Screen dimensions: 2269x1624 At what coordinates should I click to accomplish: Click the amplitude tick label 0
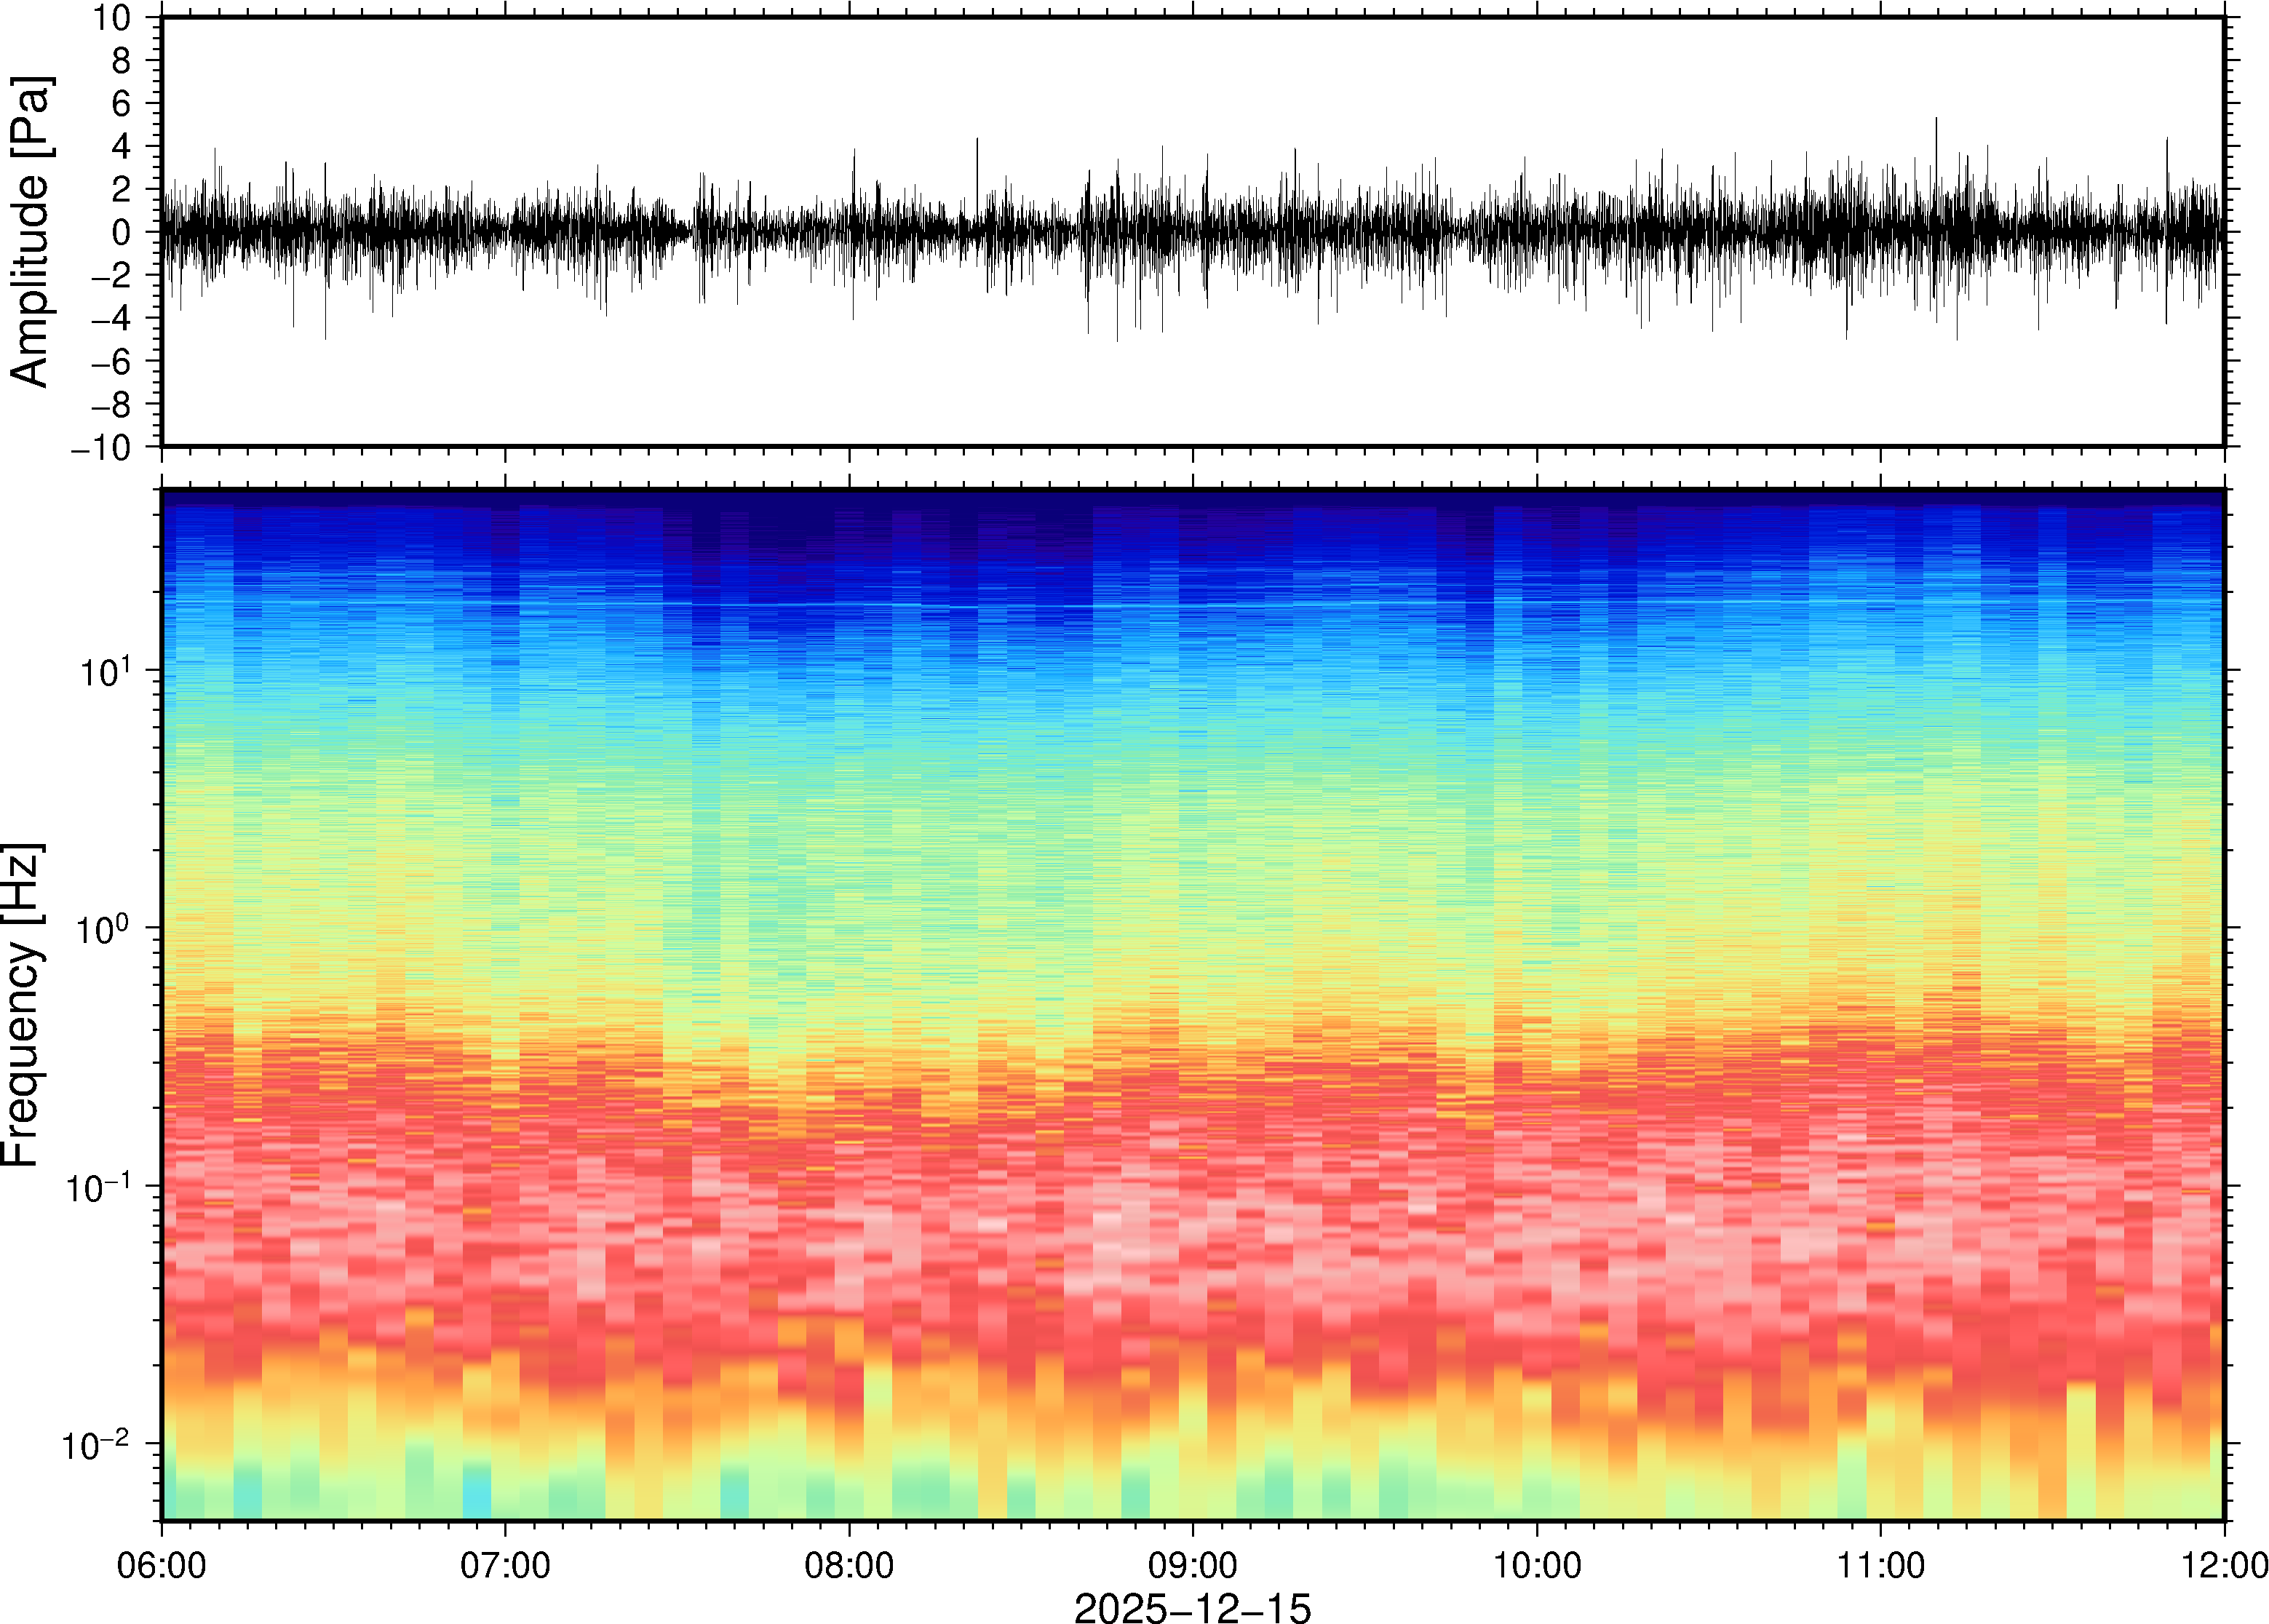[x=122, y=232]
